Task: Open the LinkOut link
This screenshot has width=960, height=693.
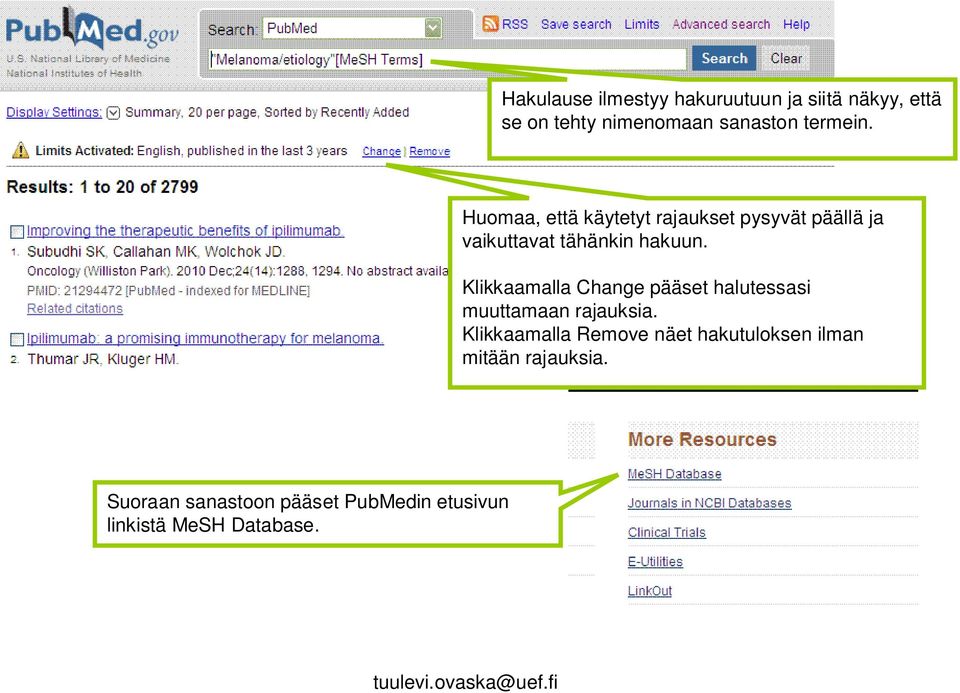Action: click(650, 591)
